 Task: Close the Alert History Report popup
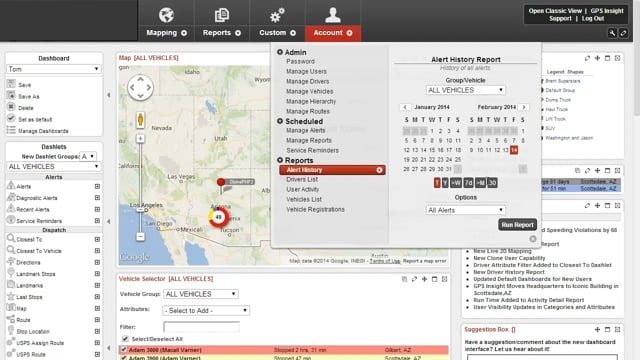[533, 239]
